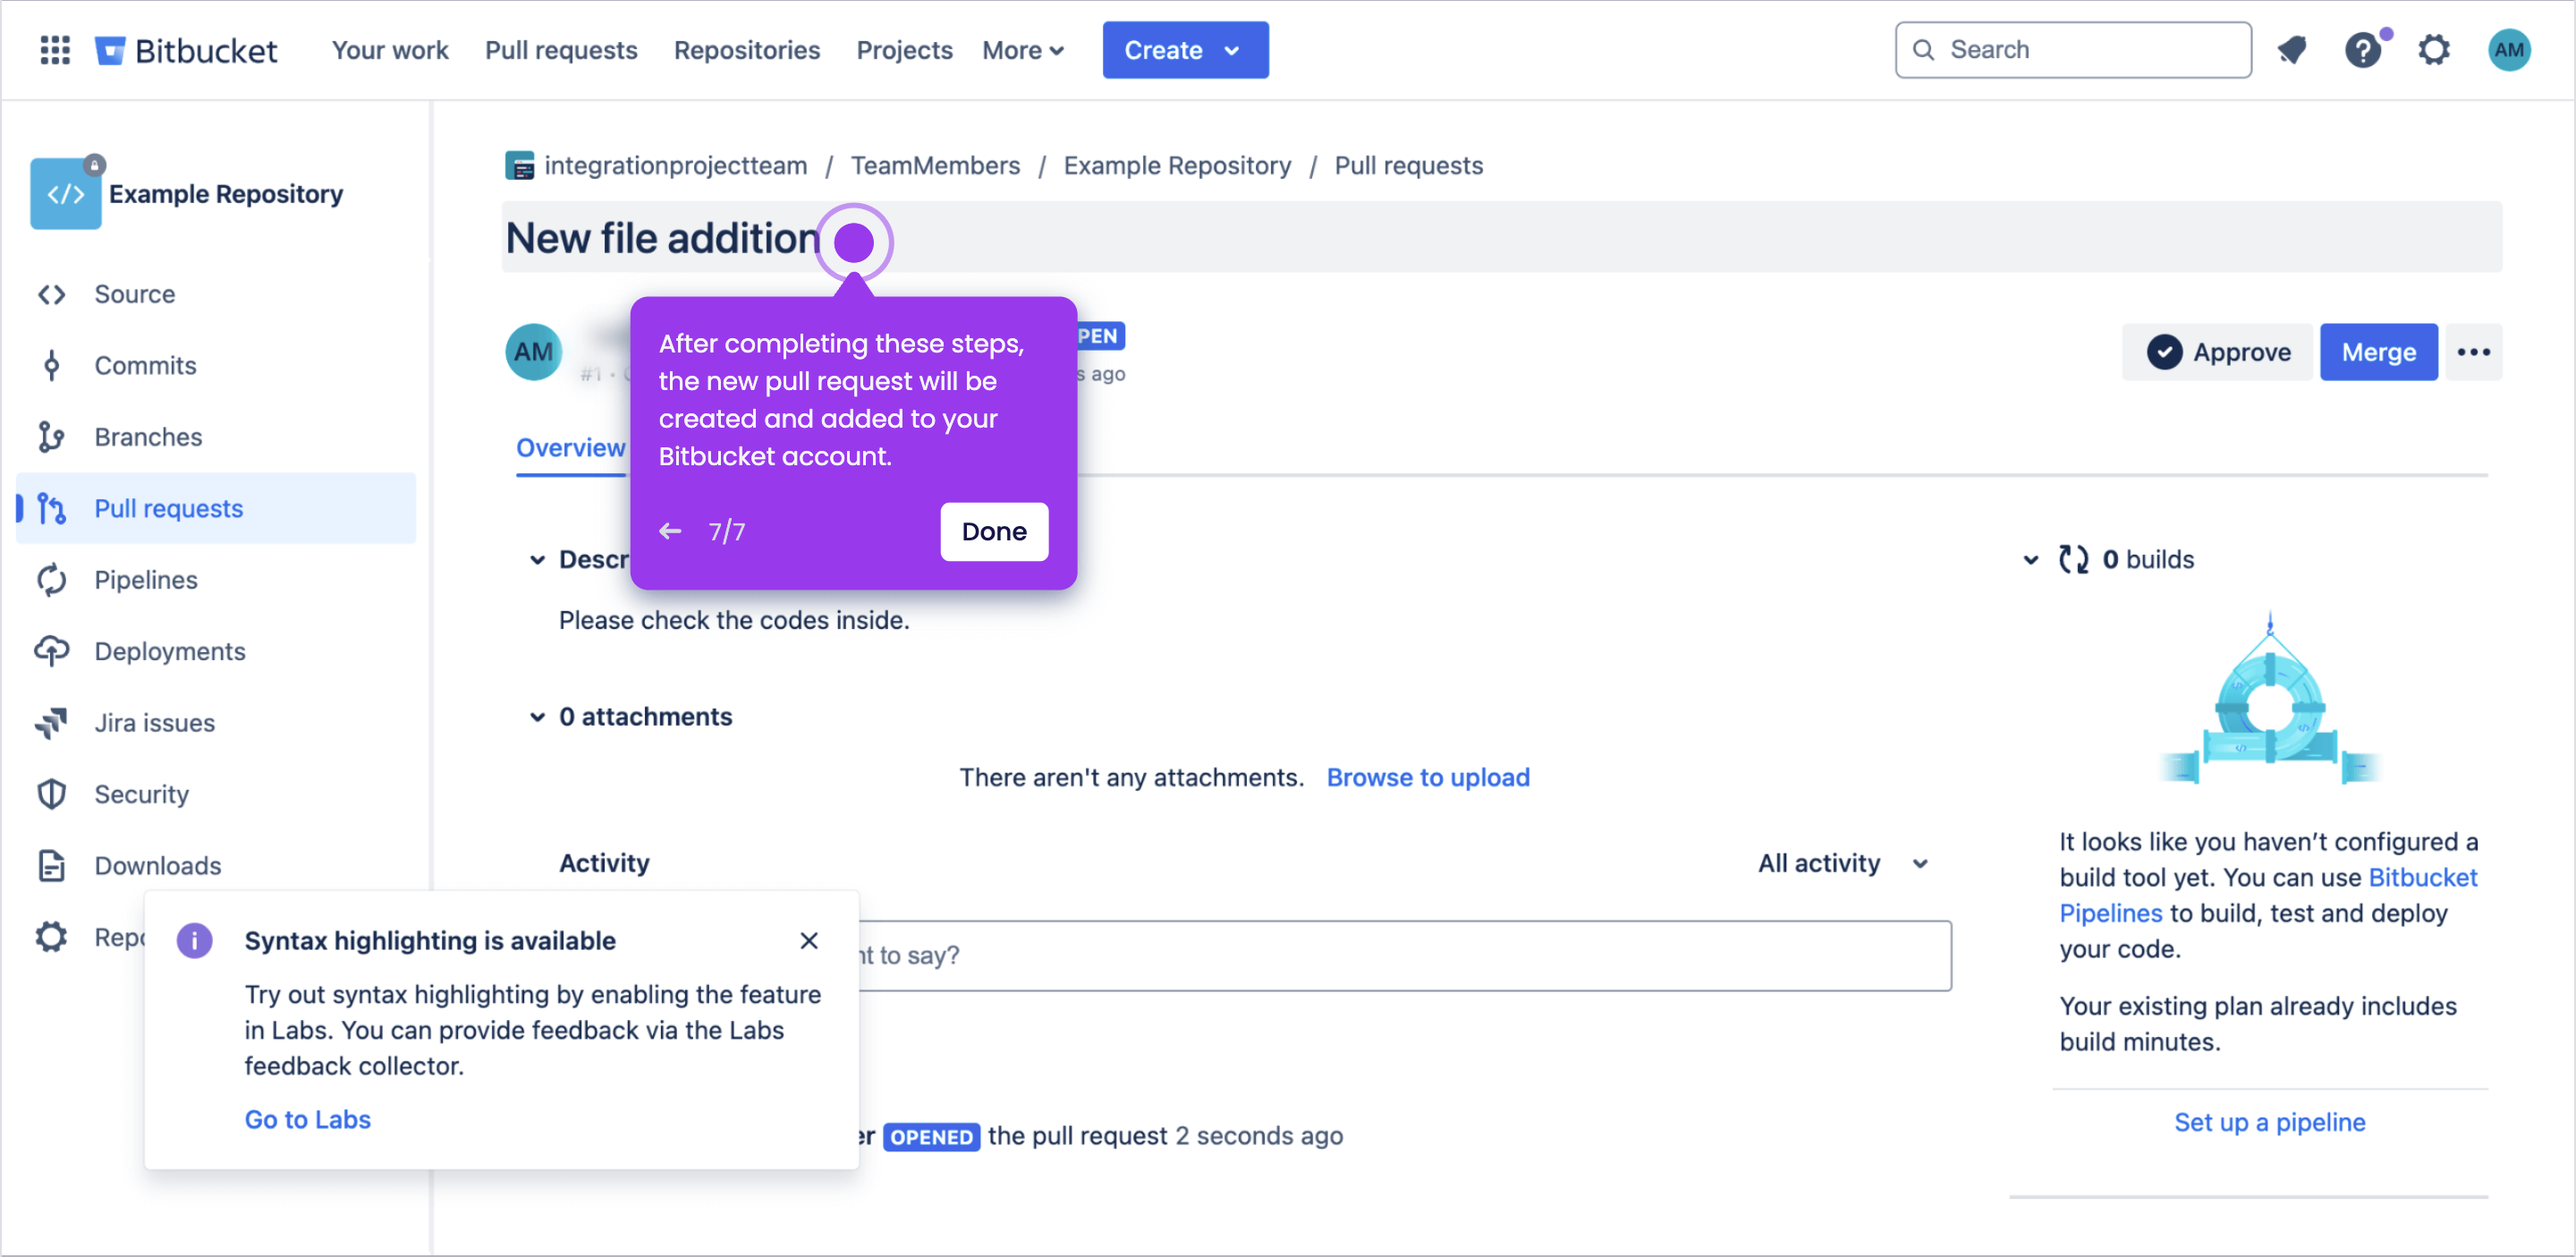Click the Example Repository code icon

(66, 193)
